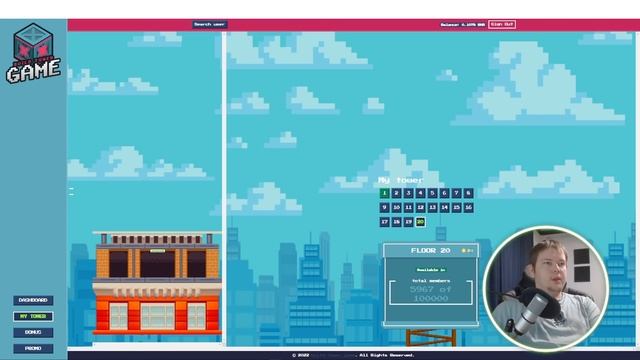640x360 pixels.
Task: Click the My tower heading
Action: coord(401,180)
